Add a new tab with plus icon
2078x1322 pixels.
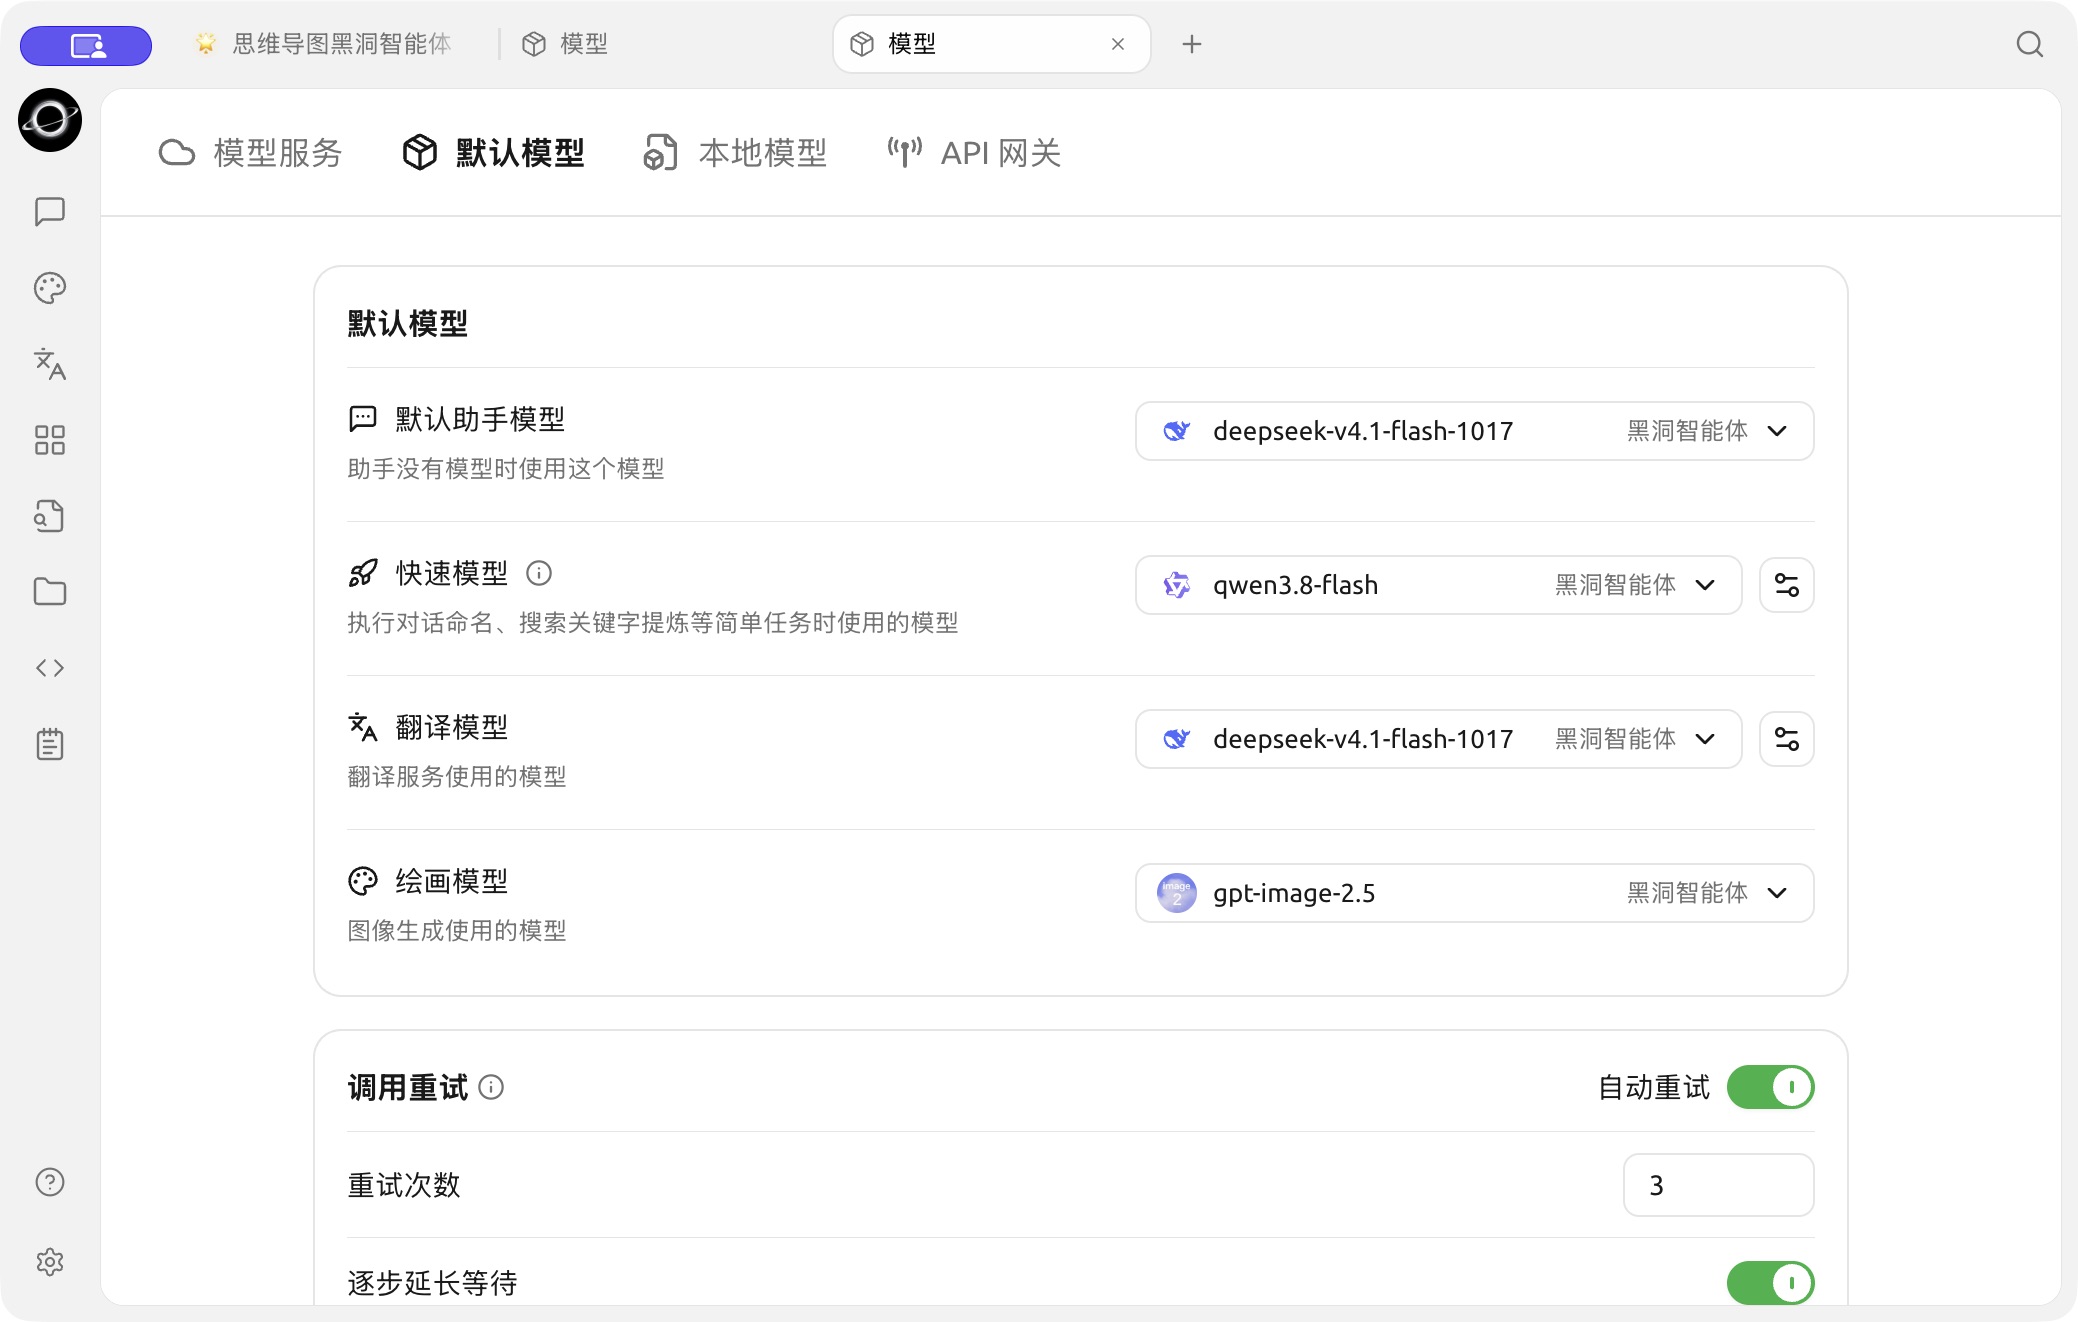pos(1191,44)
